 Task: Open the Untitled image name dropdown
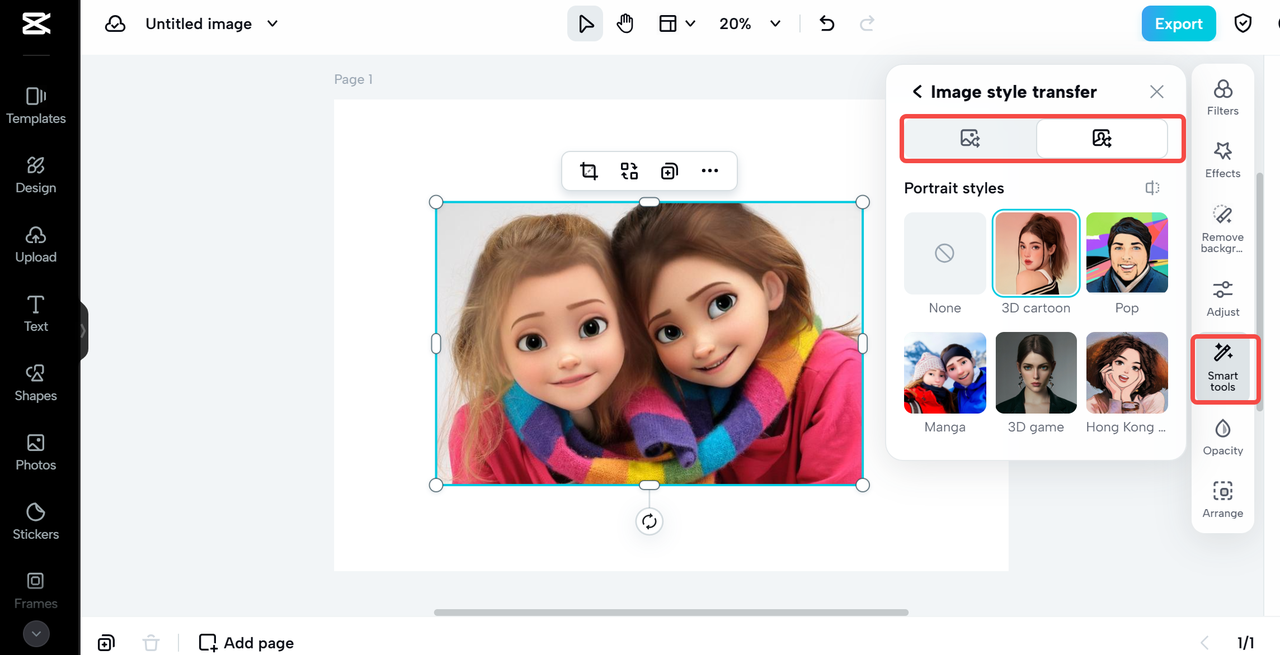[x=211, y=24]
